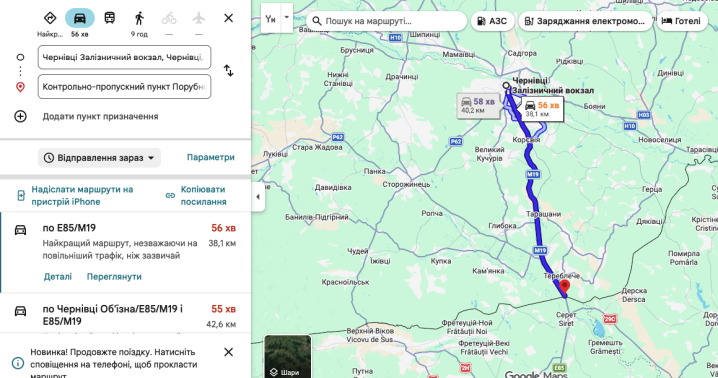Screen dimensions: 718x378
Task: Choose flight travel mode
Action: point(199,18)
